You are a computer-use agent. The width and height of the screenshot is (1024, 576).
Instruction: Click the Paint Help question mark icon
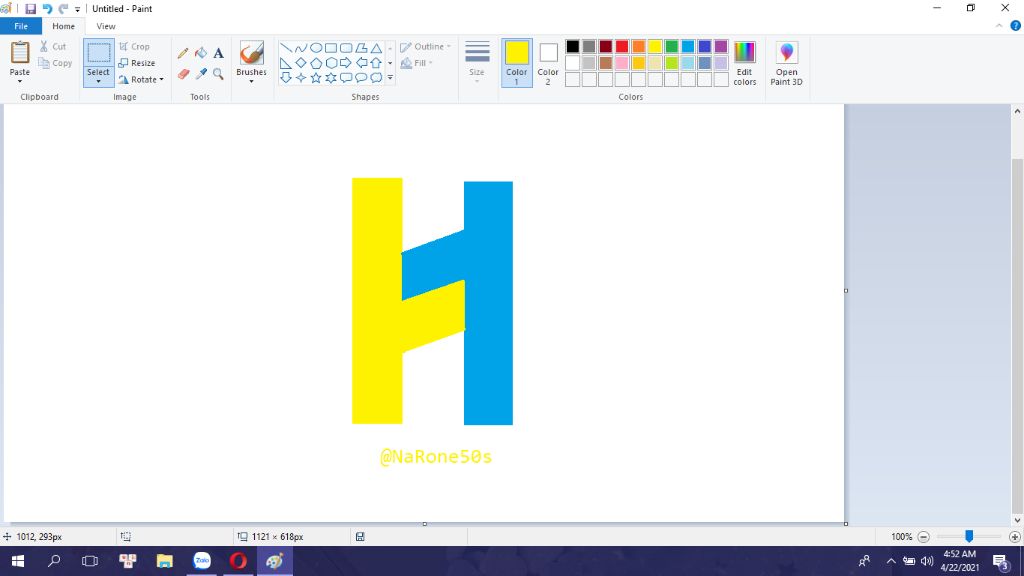point(1016,26)
